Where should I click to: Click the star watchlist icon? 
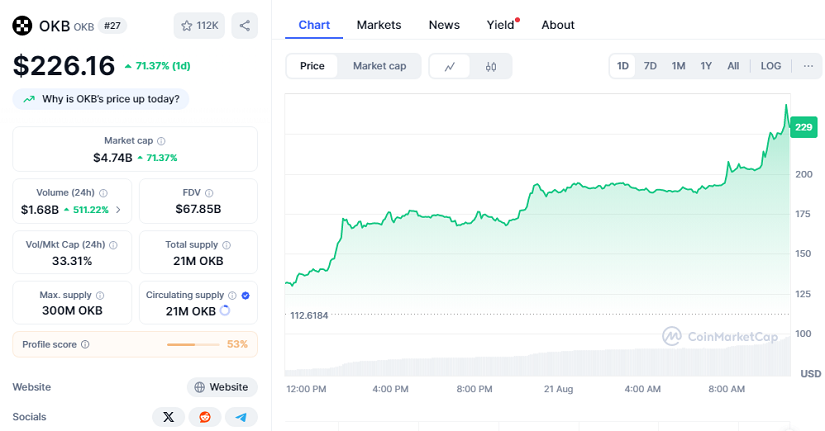click(x=187, y=25)
